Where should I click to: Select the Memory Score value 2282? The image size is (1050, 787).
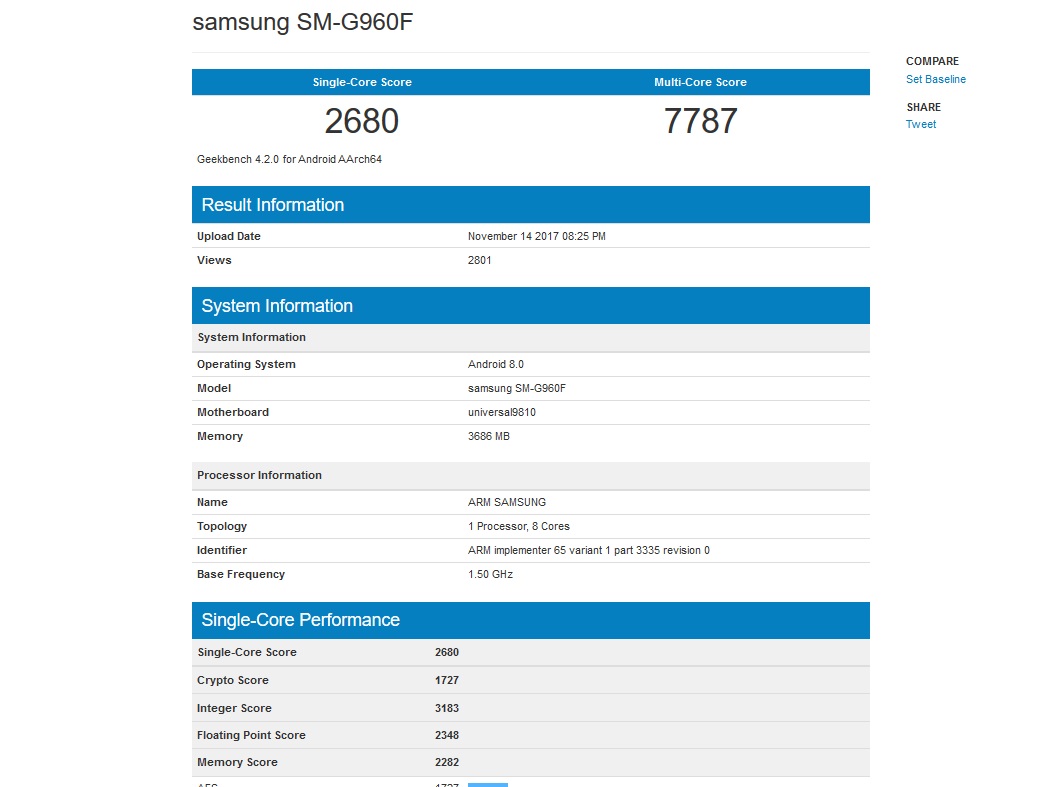coord(447,762)
